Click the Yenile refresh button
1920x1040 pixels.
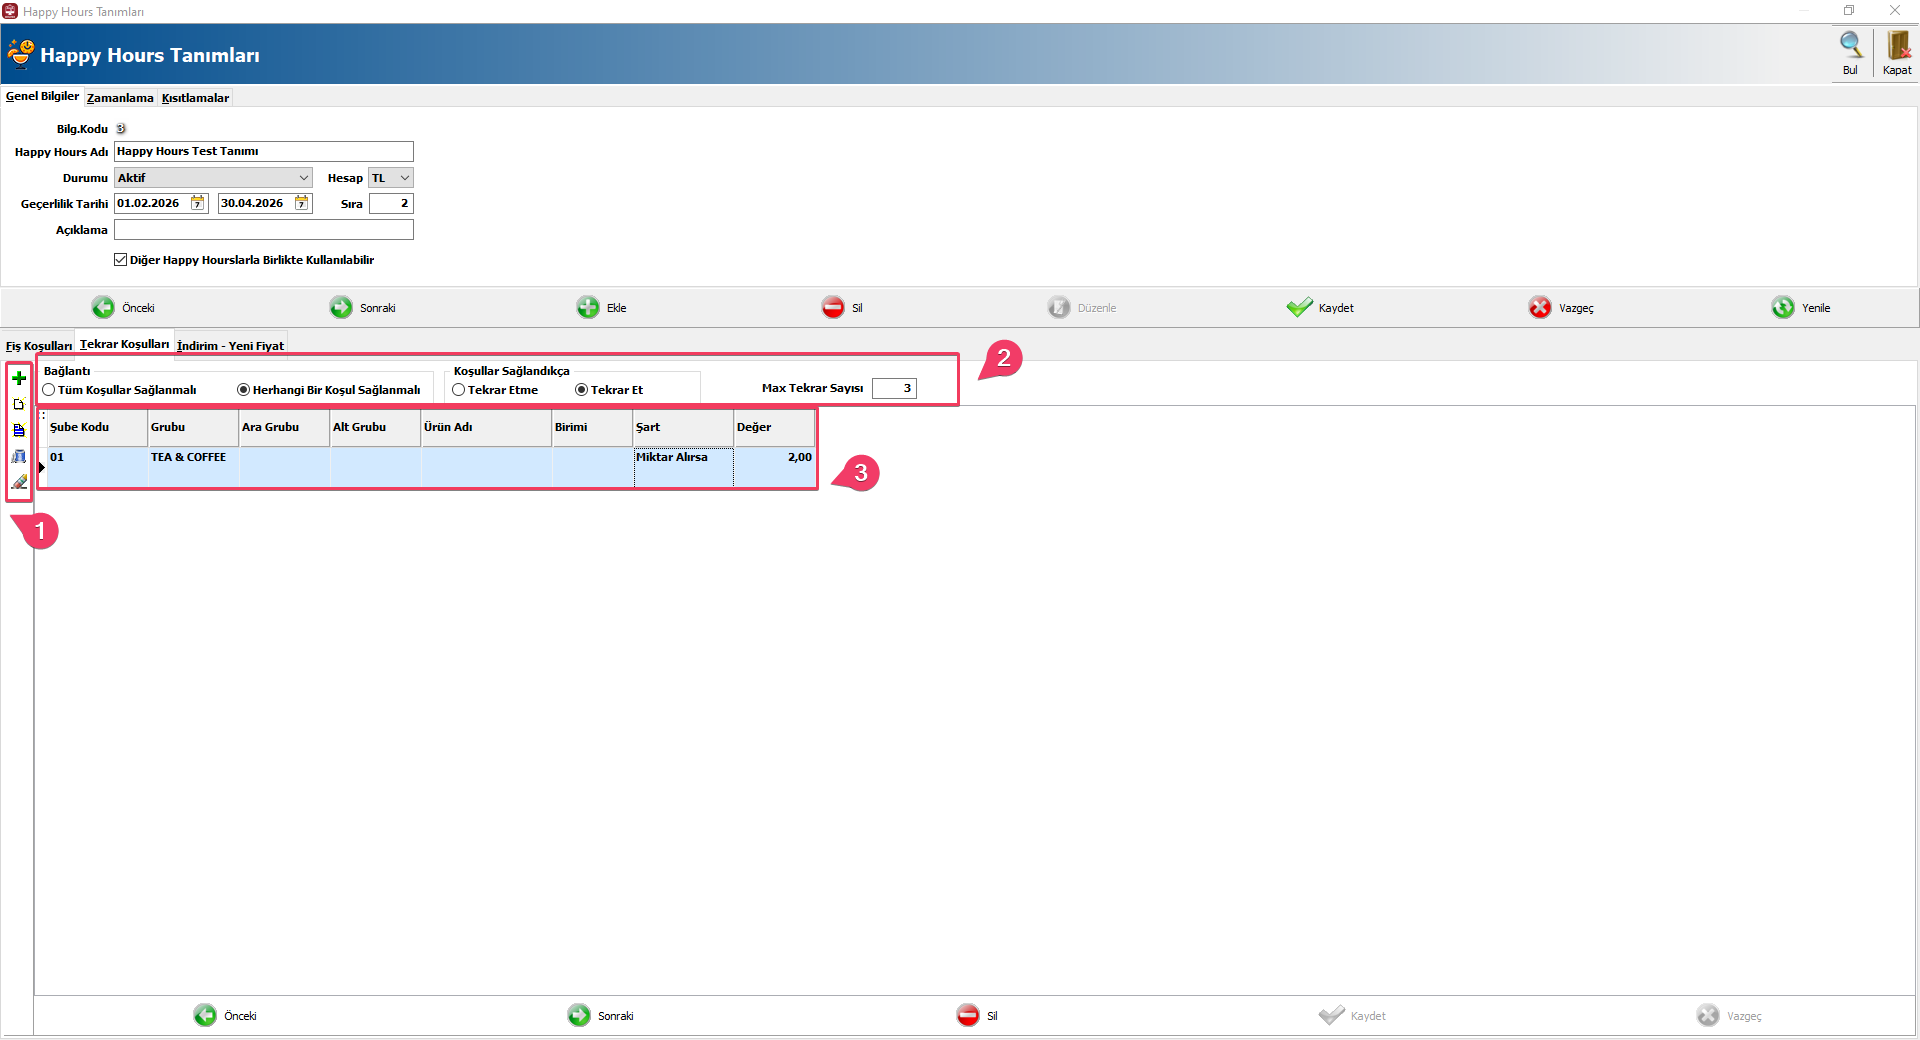click(1801, 308)
